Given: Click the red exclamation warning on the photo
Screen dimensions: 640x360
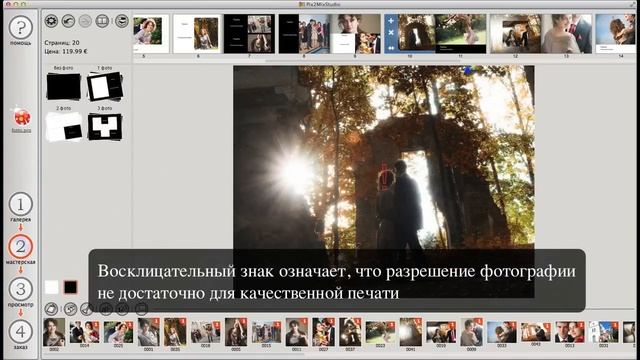Looking at the screenshot, I should click(x=384, y=176).
